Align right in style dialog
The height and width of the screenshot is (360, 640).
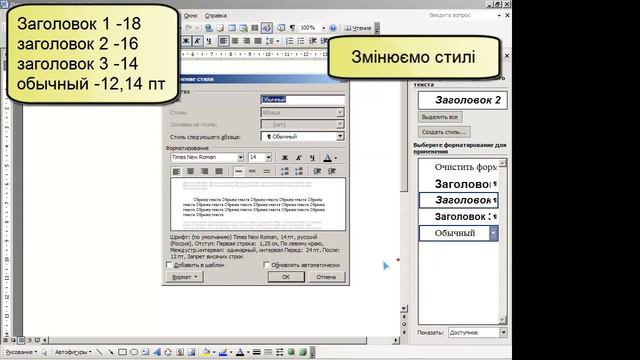pyautogui.click(x=204, y=171)
